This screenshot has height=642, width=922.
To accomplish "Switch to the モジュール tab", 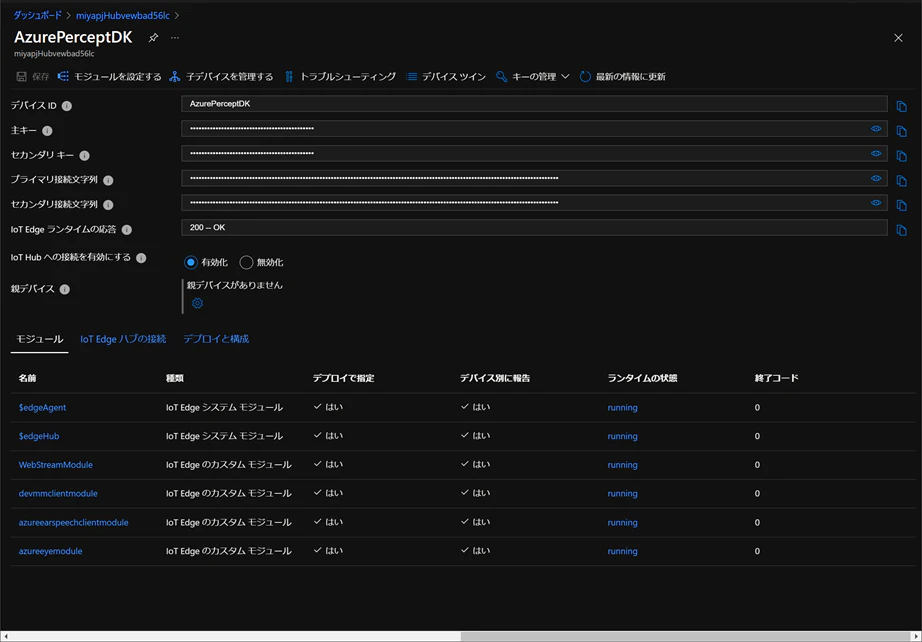I will click(x=39, y=339).
